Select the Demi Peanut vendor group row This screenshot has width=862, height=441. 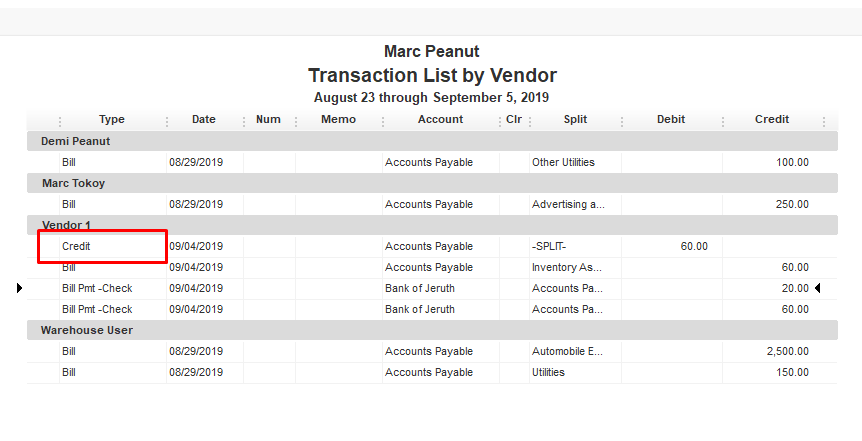76,141
